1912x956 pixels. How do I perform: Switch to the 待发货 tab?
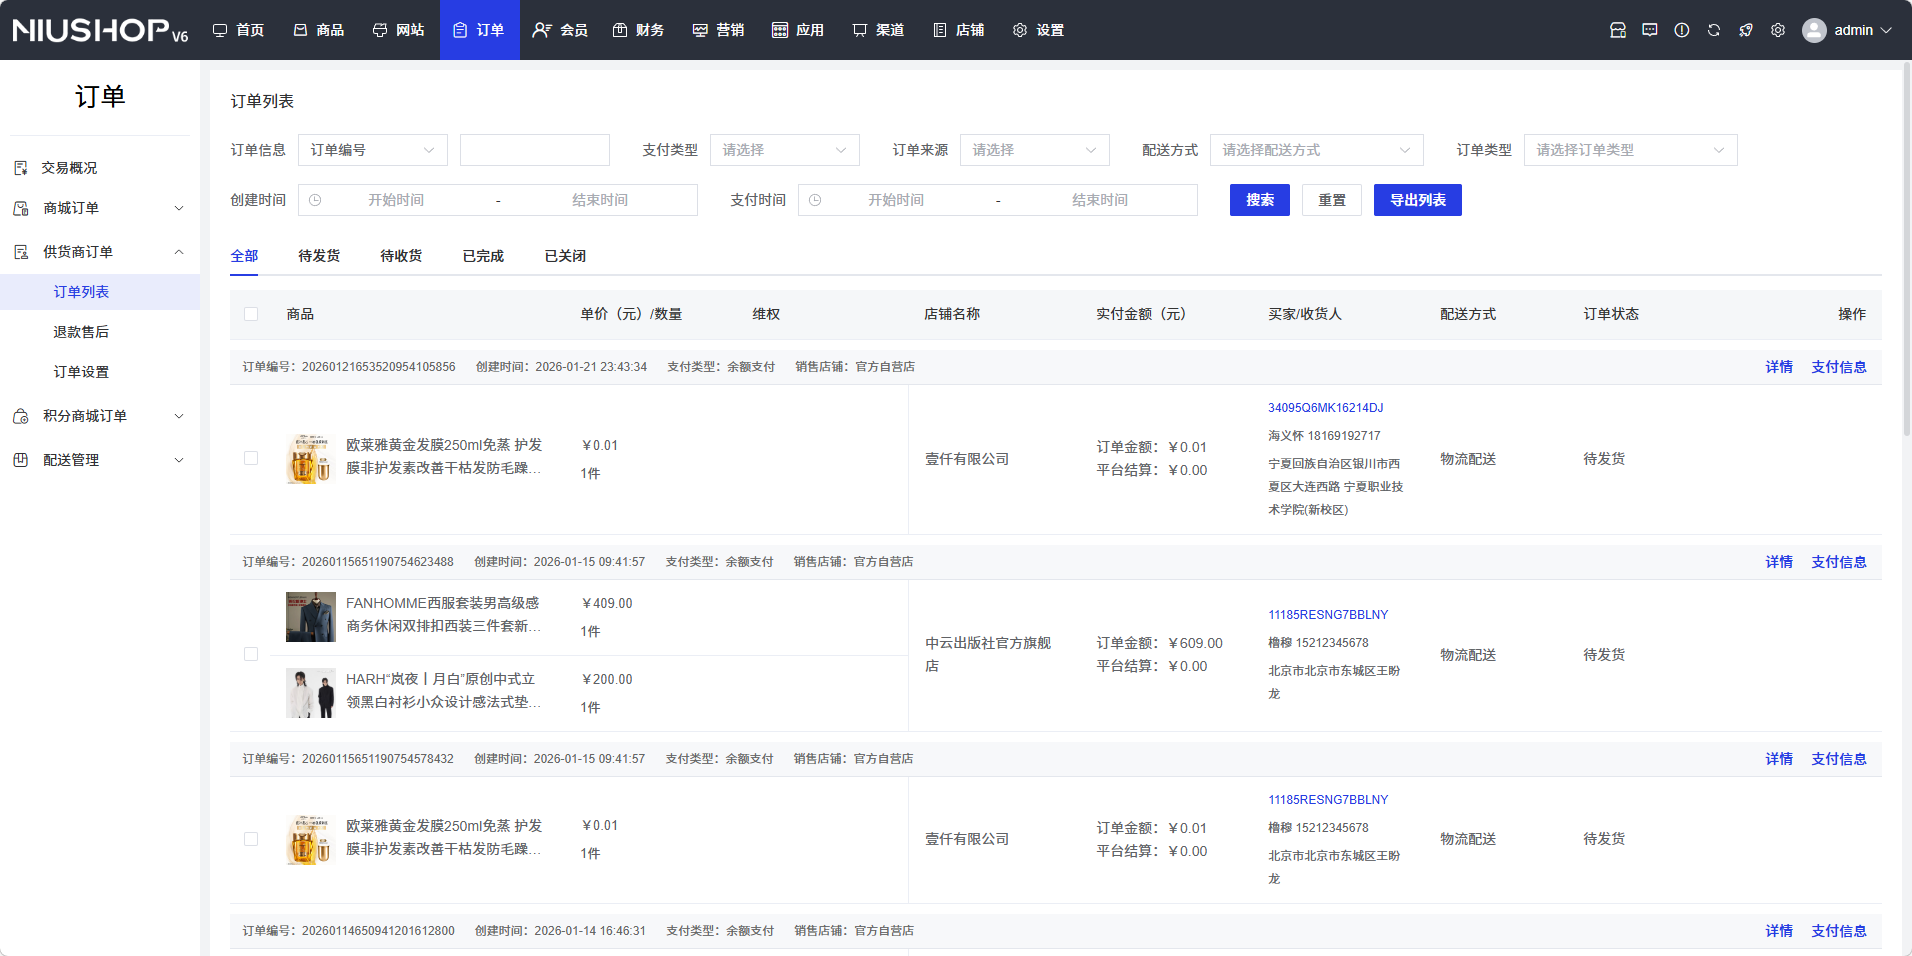pos(319,256)
